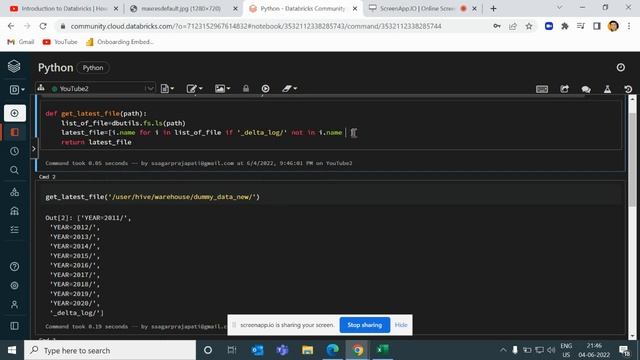Open Revision history icon
The image size is (640, 360).
628,89
